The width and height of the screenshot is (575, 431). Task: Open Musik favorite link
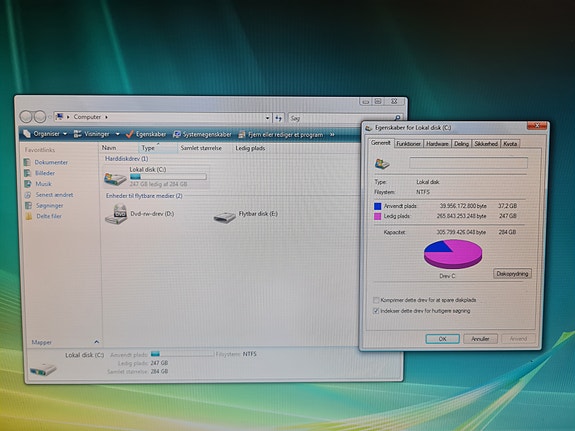coord(43,184)
